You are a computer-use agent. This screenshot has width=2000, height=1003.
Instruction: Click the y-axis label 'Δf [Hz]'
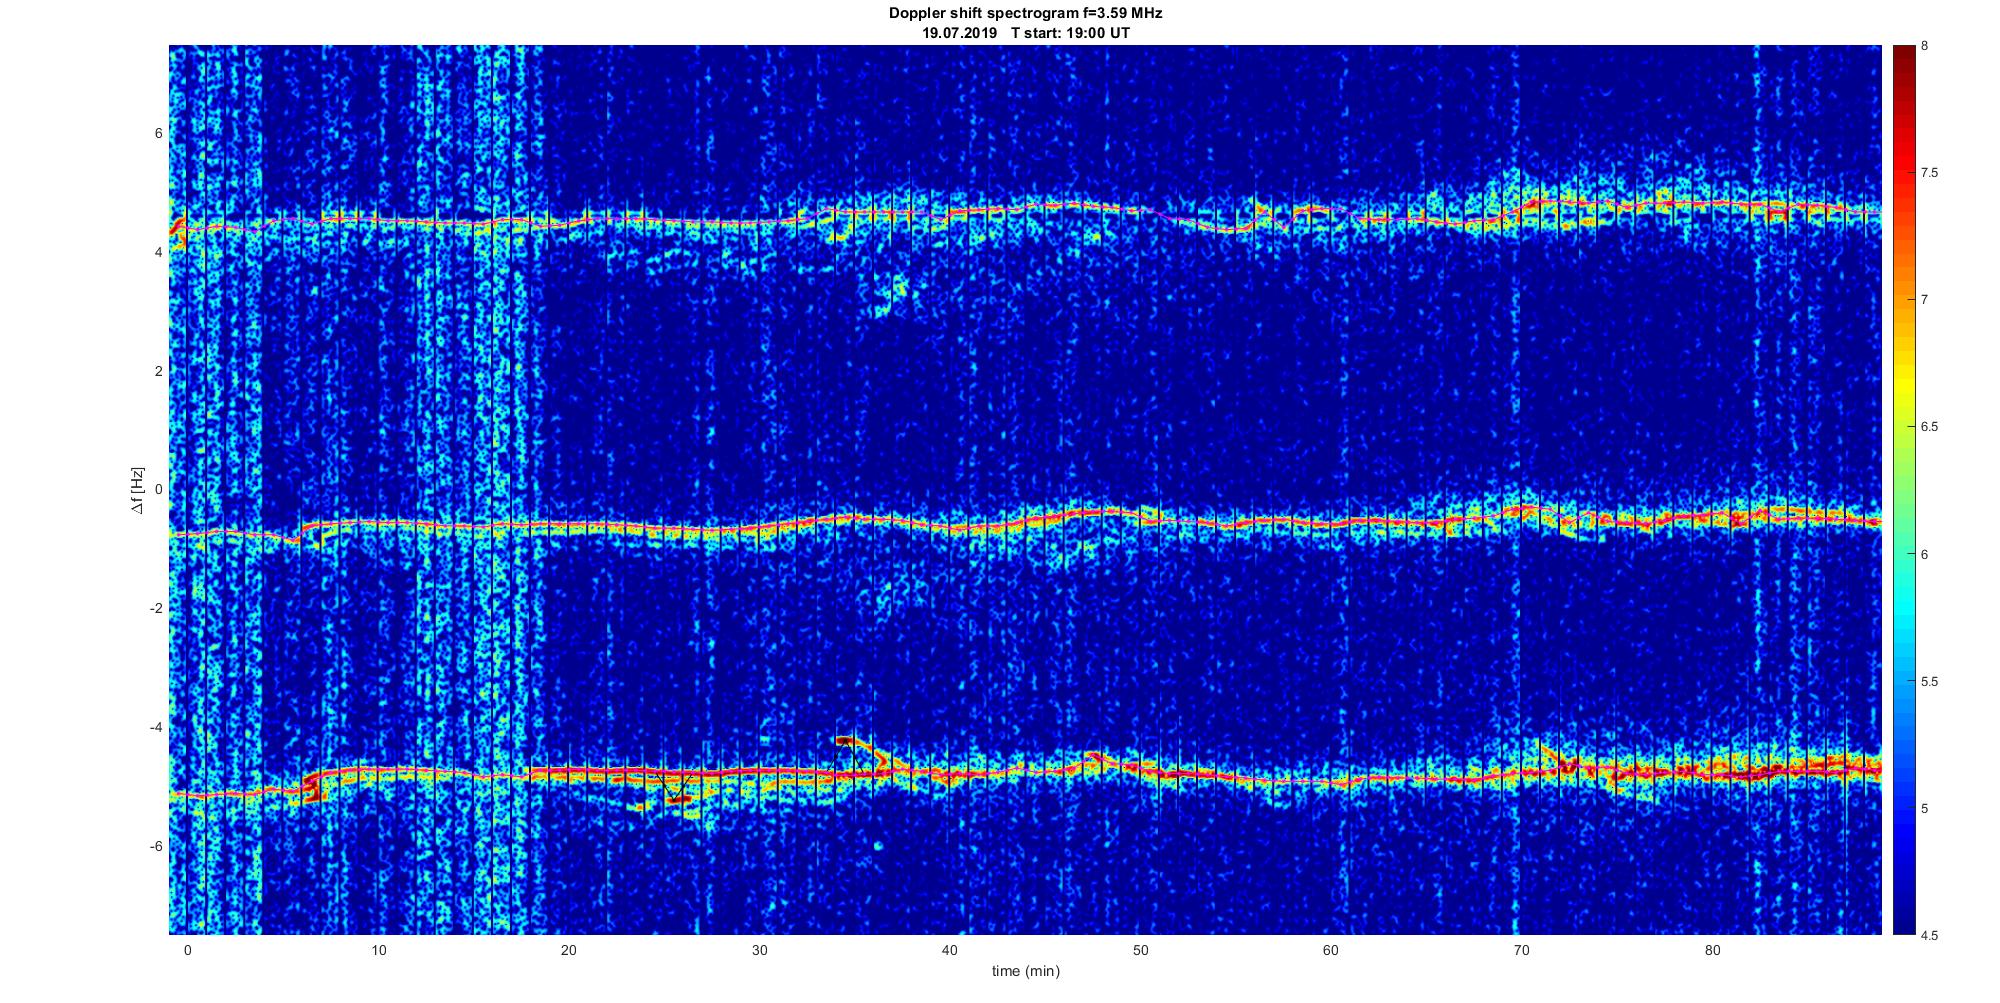[137, 490]
